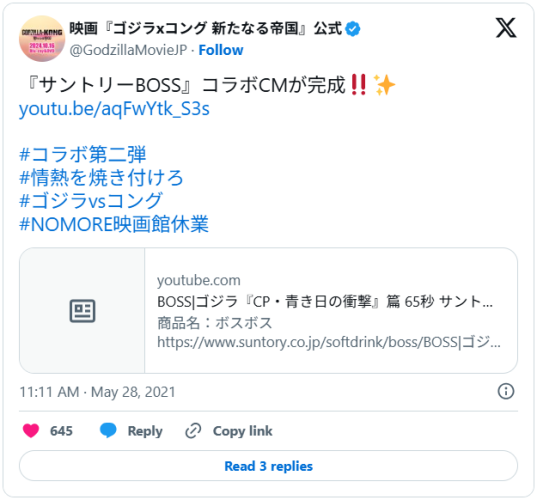Open hashtag #コラボ第二弾
Image resolution: width=537 pixels, height=500 pixels.
tap(83, 154)
